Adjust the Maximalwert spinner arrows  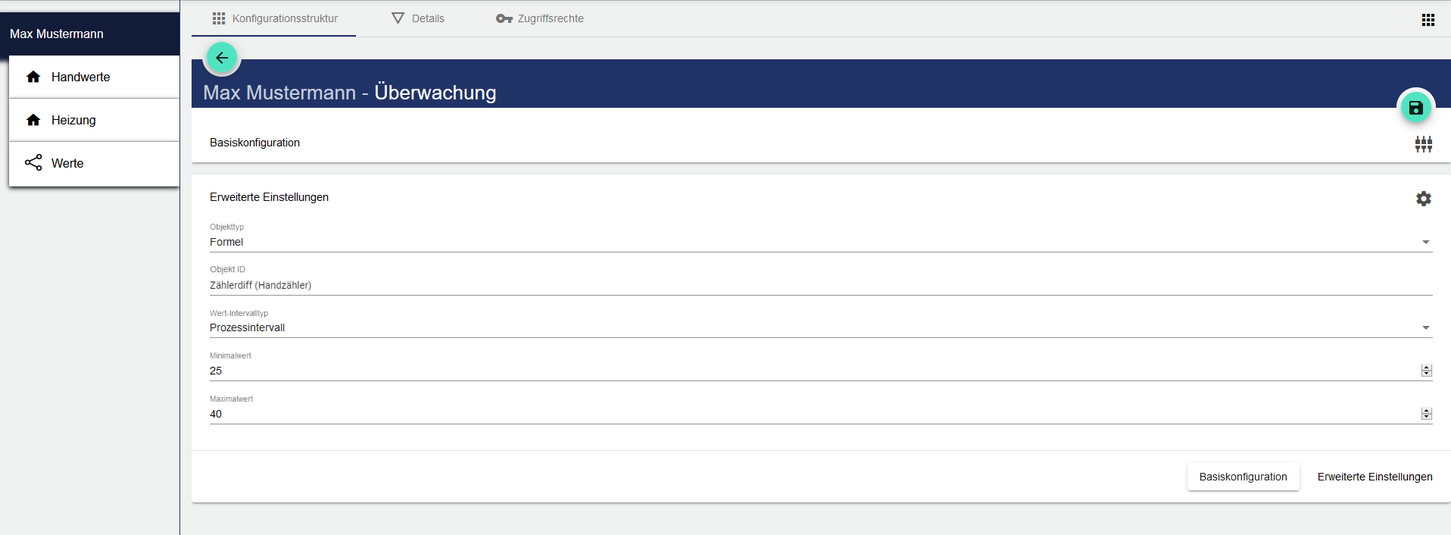coord(1426,414)
